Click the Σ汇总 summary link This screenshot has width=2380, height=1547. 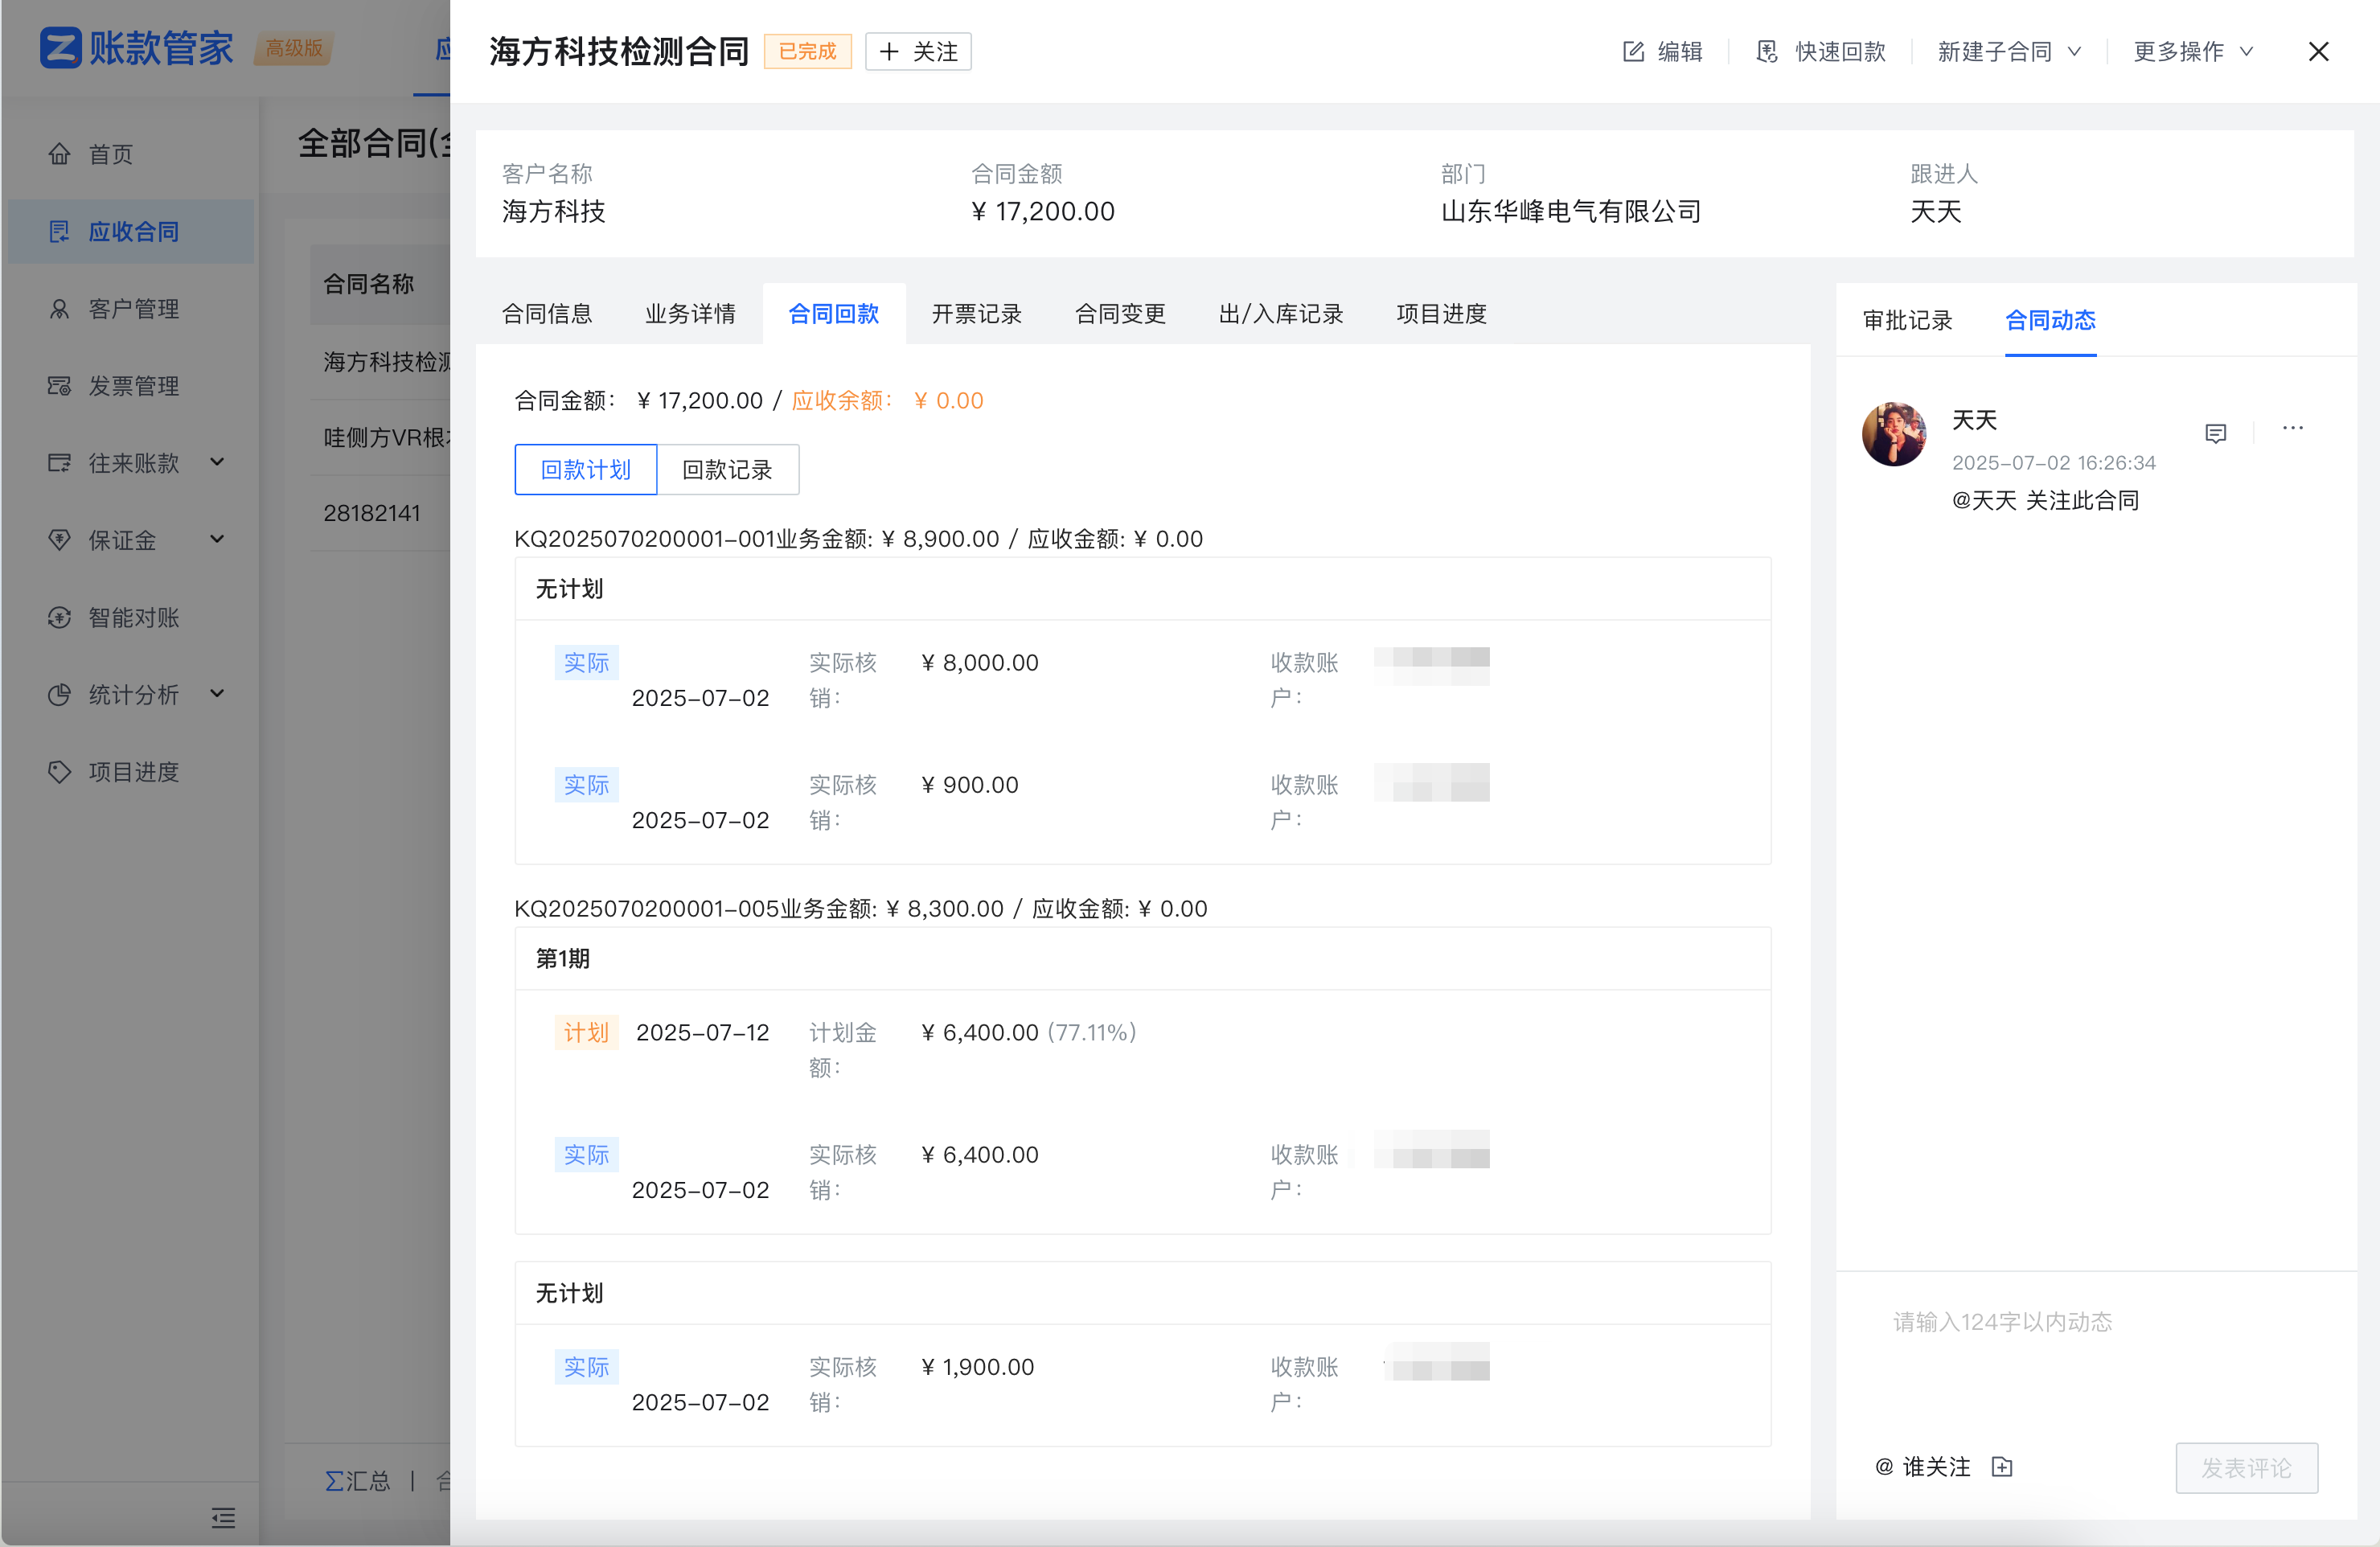(357, 1480)
